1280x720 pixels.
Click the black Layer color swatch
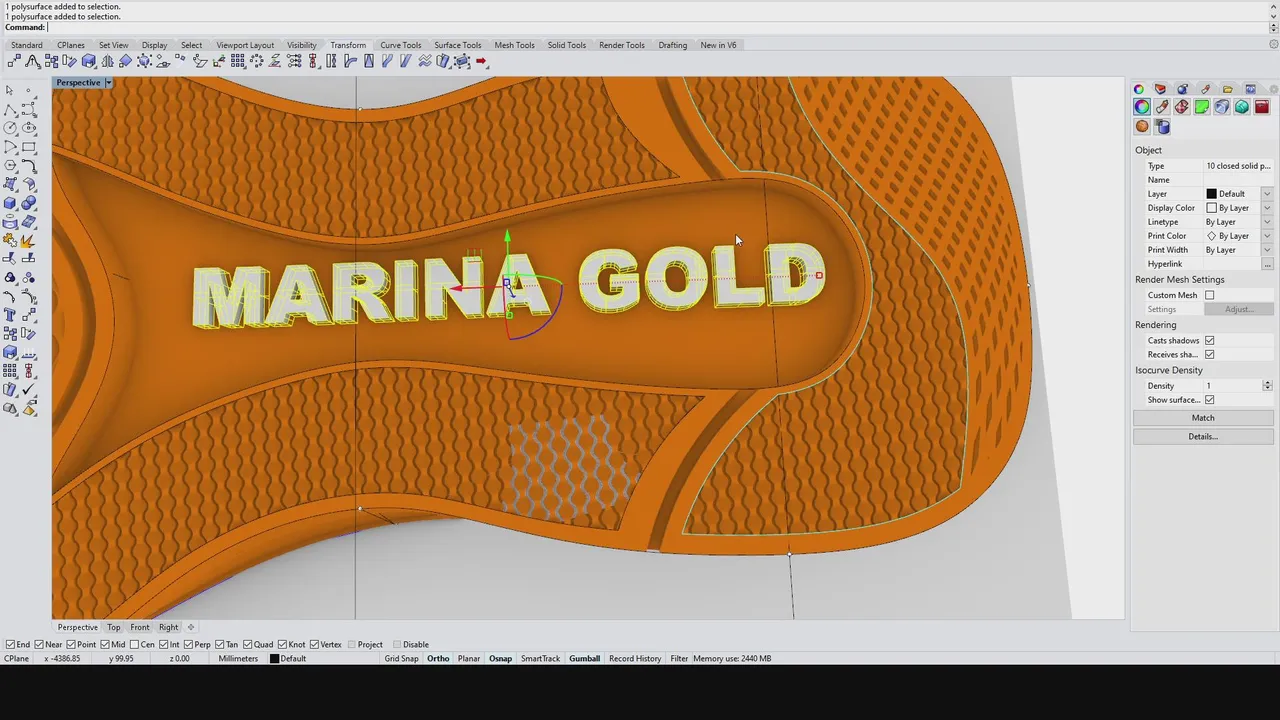pyautogui.click(x=1211, y=194)
